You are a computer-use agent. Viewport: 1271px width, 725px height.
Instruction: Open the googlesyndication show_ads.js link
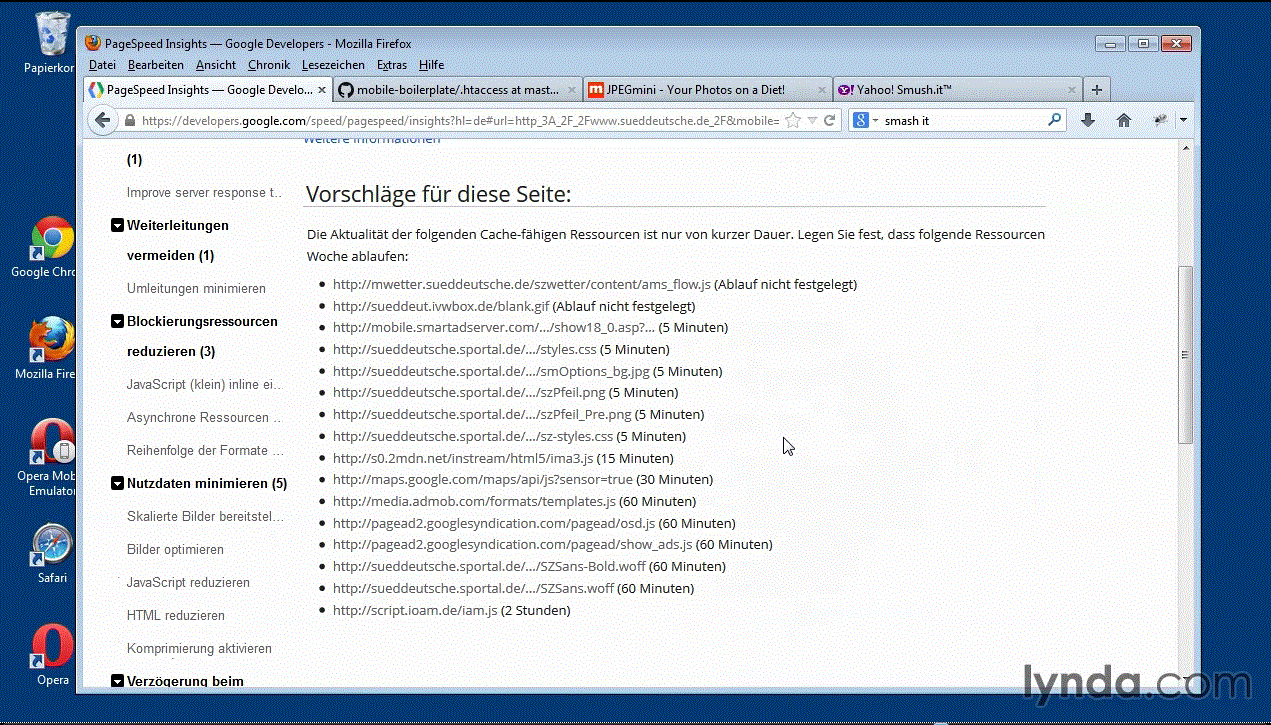(512, 545)
